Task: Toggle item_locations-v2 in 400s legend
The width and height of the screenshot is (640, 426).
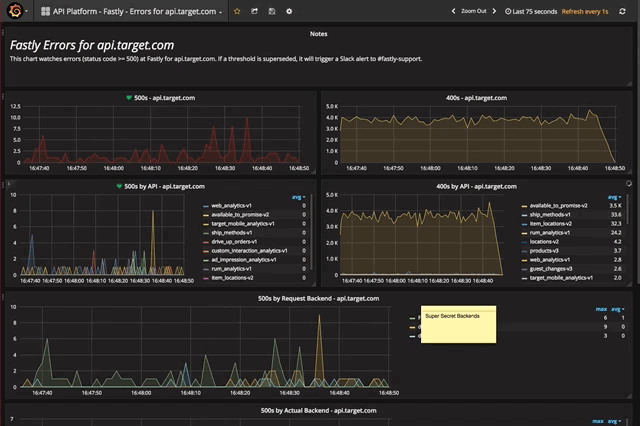Action: 551,224
